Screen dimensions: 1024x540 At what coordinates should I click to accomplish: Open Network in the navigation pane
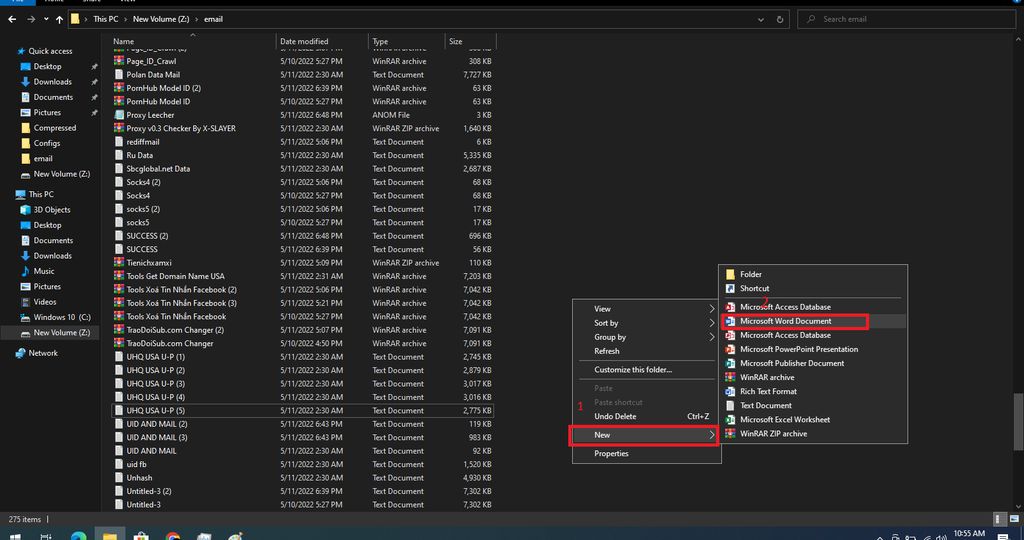coord(43,353)
